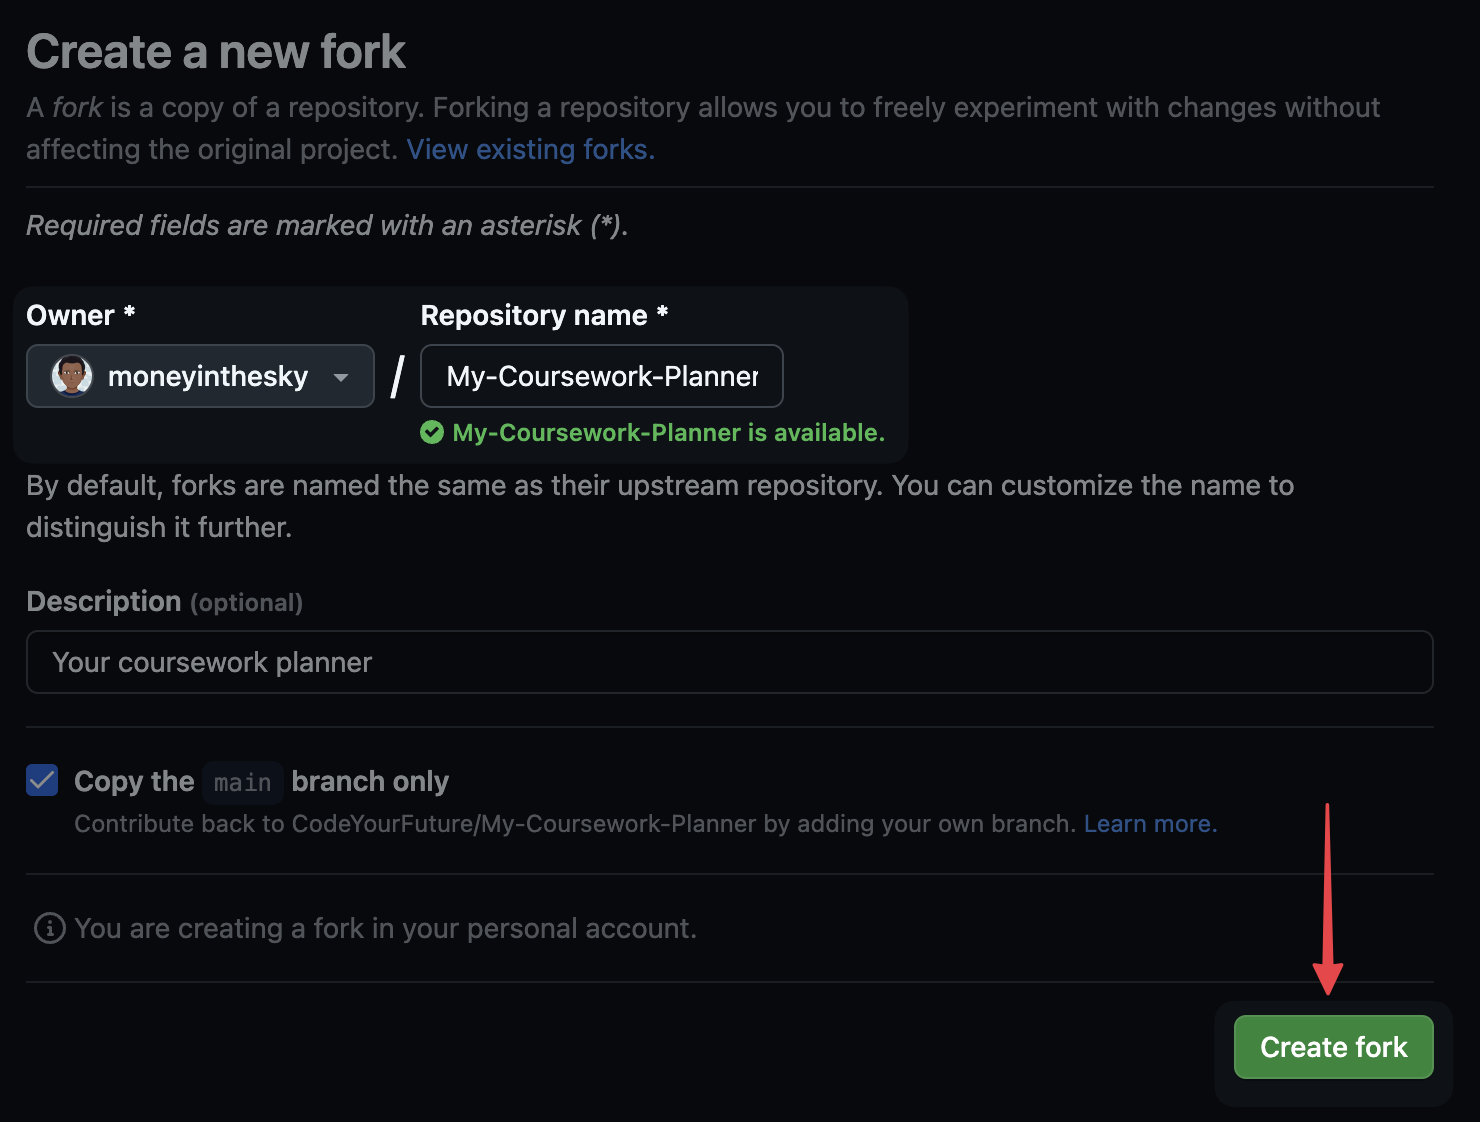1480x1122 pixels.
Task: Click the info circle icon
Action: [50, 928]
